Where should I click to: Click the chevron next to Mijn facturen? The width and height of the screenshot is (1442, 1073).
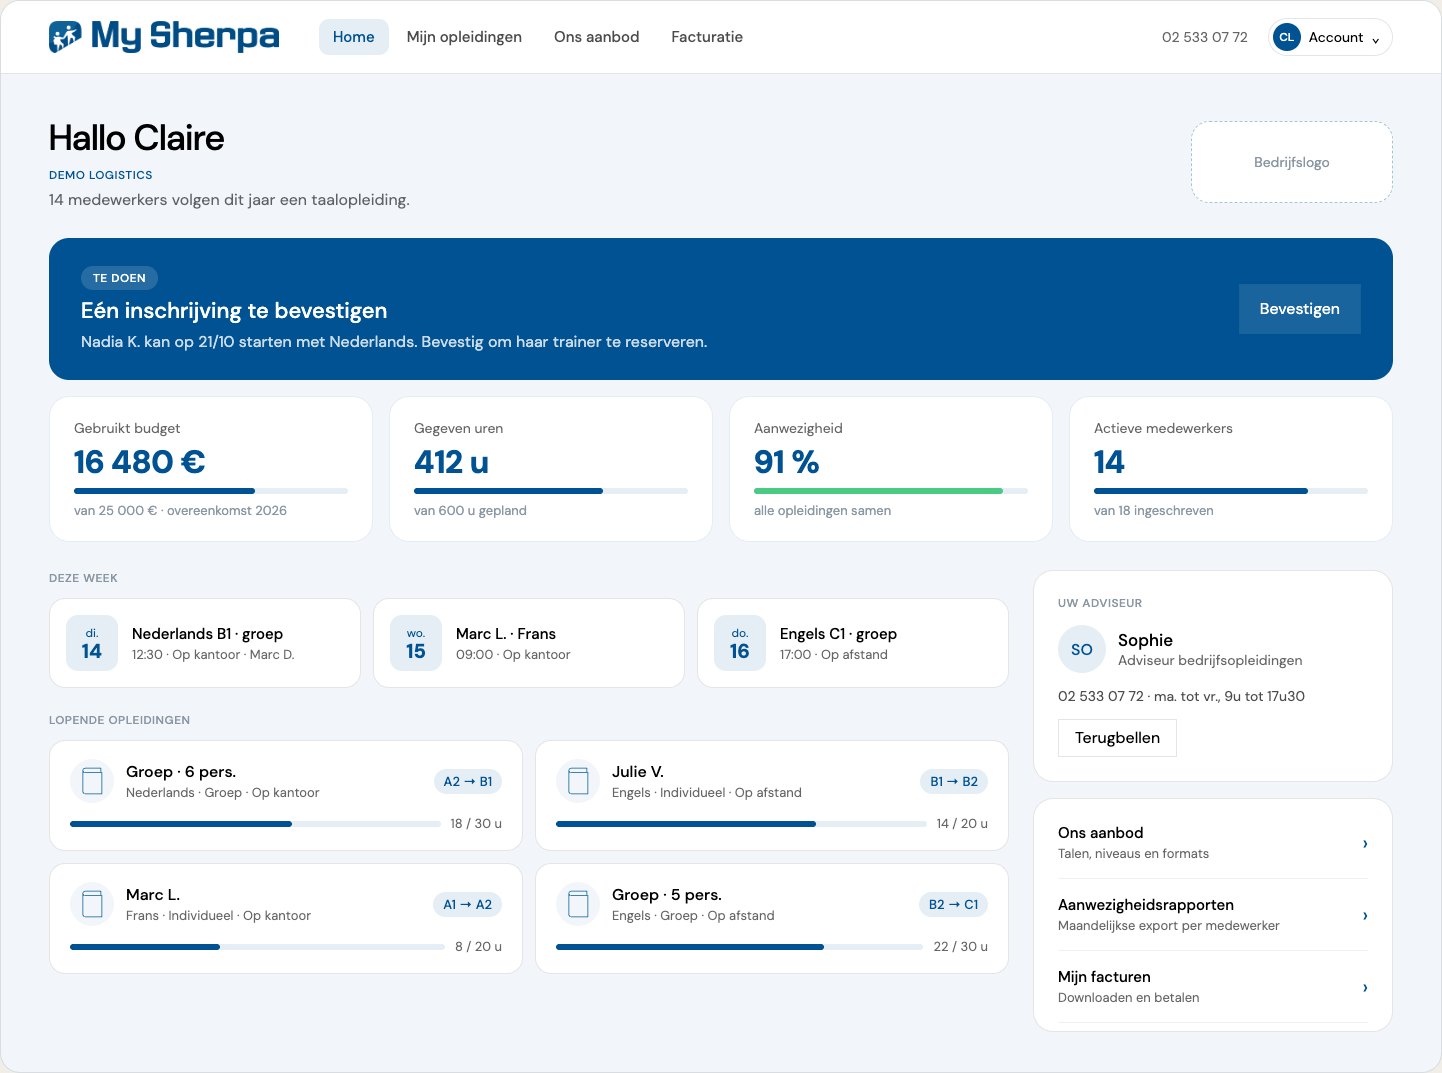pyautogui.click(x=1365, y=987)
